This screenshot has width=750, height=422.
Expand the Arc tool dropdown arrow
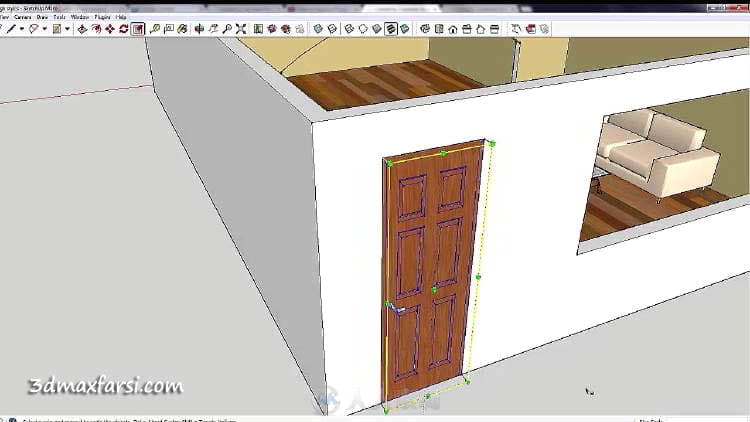click(44, 29)
